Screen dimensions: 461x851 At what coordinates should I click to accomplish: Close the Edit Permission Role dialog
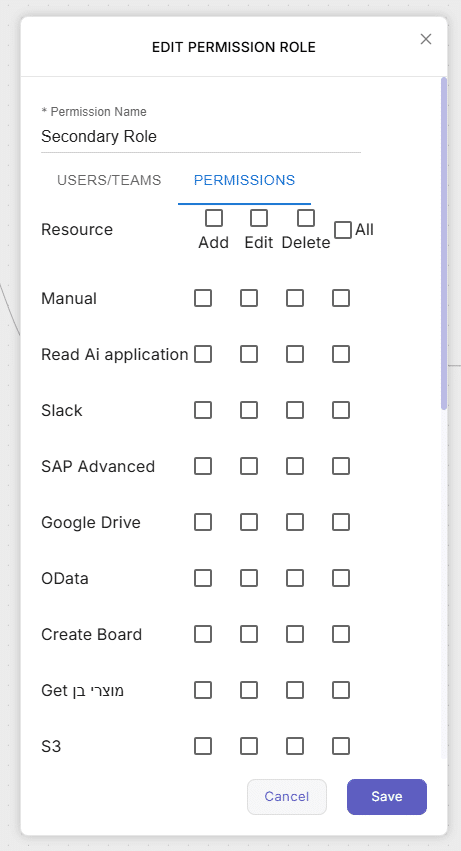pos(426,39)
